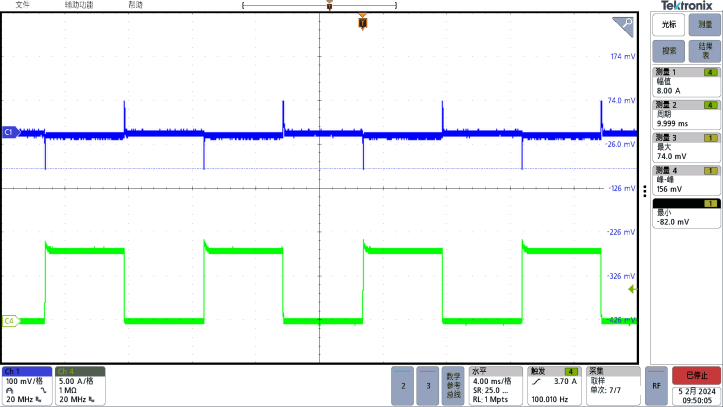Select the 测量 3 最大 measurement badge
723x407 pixels.
[687, 147]
